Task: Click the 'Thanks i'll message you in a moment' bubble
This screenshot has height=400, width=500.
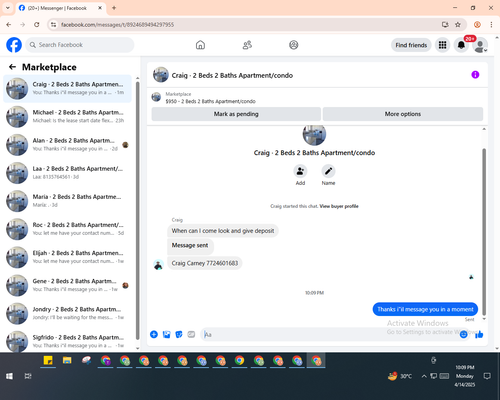Action: click(x=425, y=309)
